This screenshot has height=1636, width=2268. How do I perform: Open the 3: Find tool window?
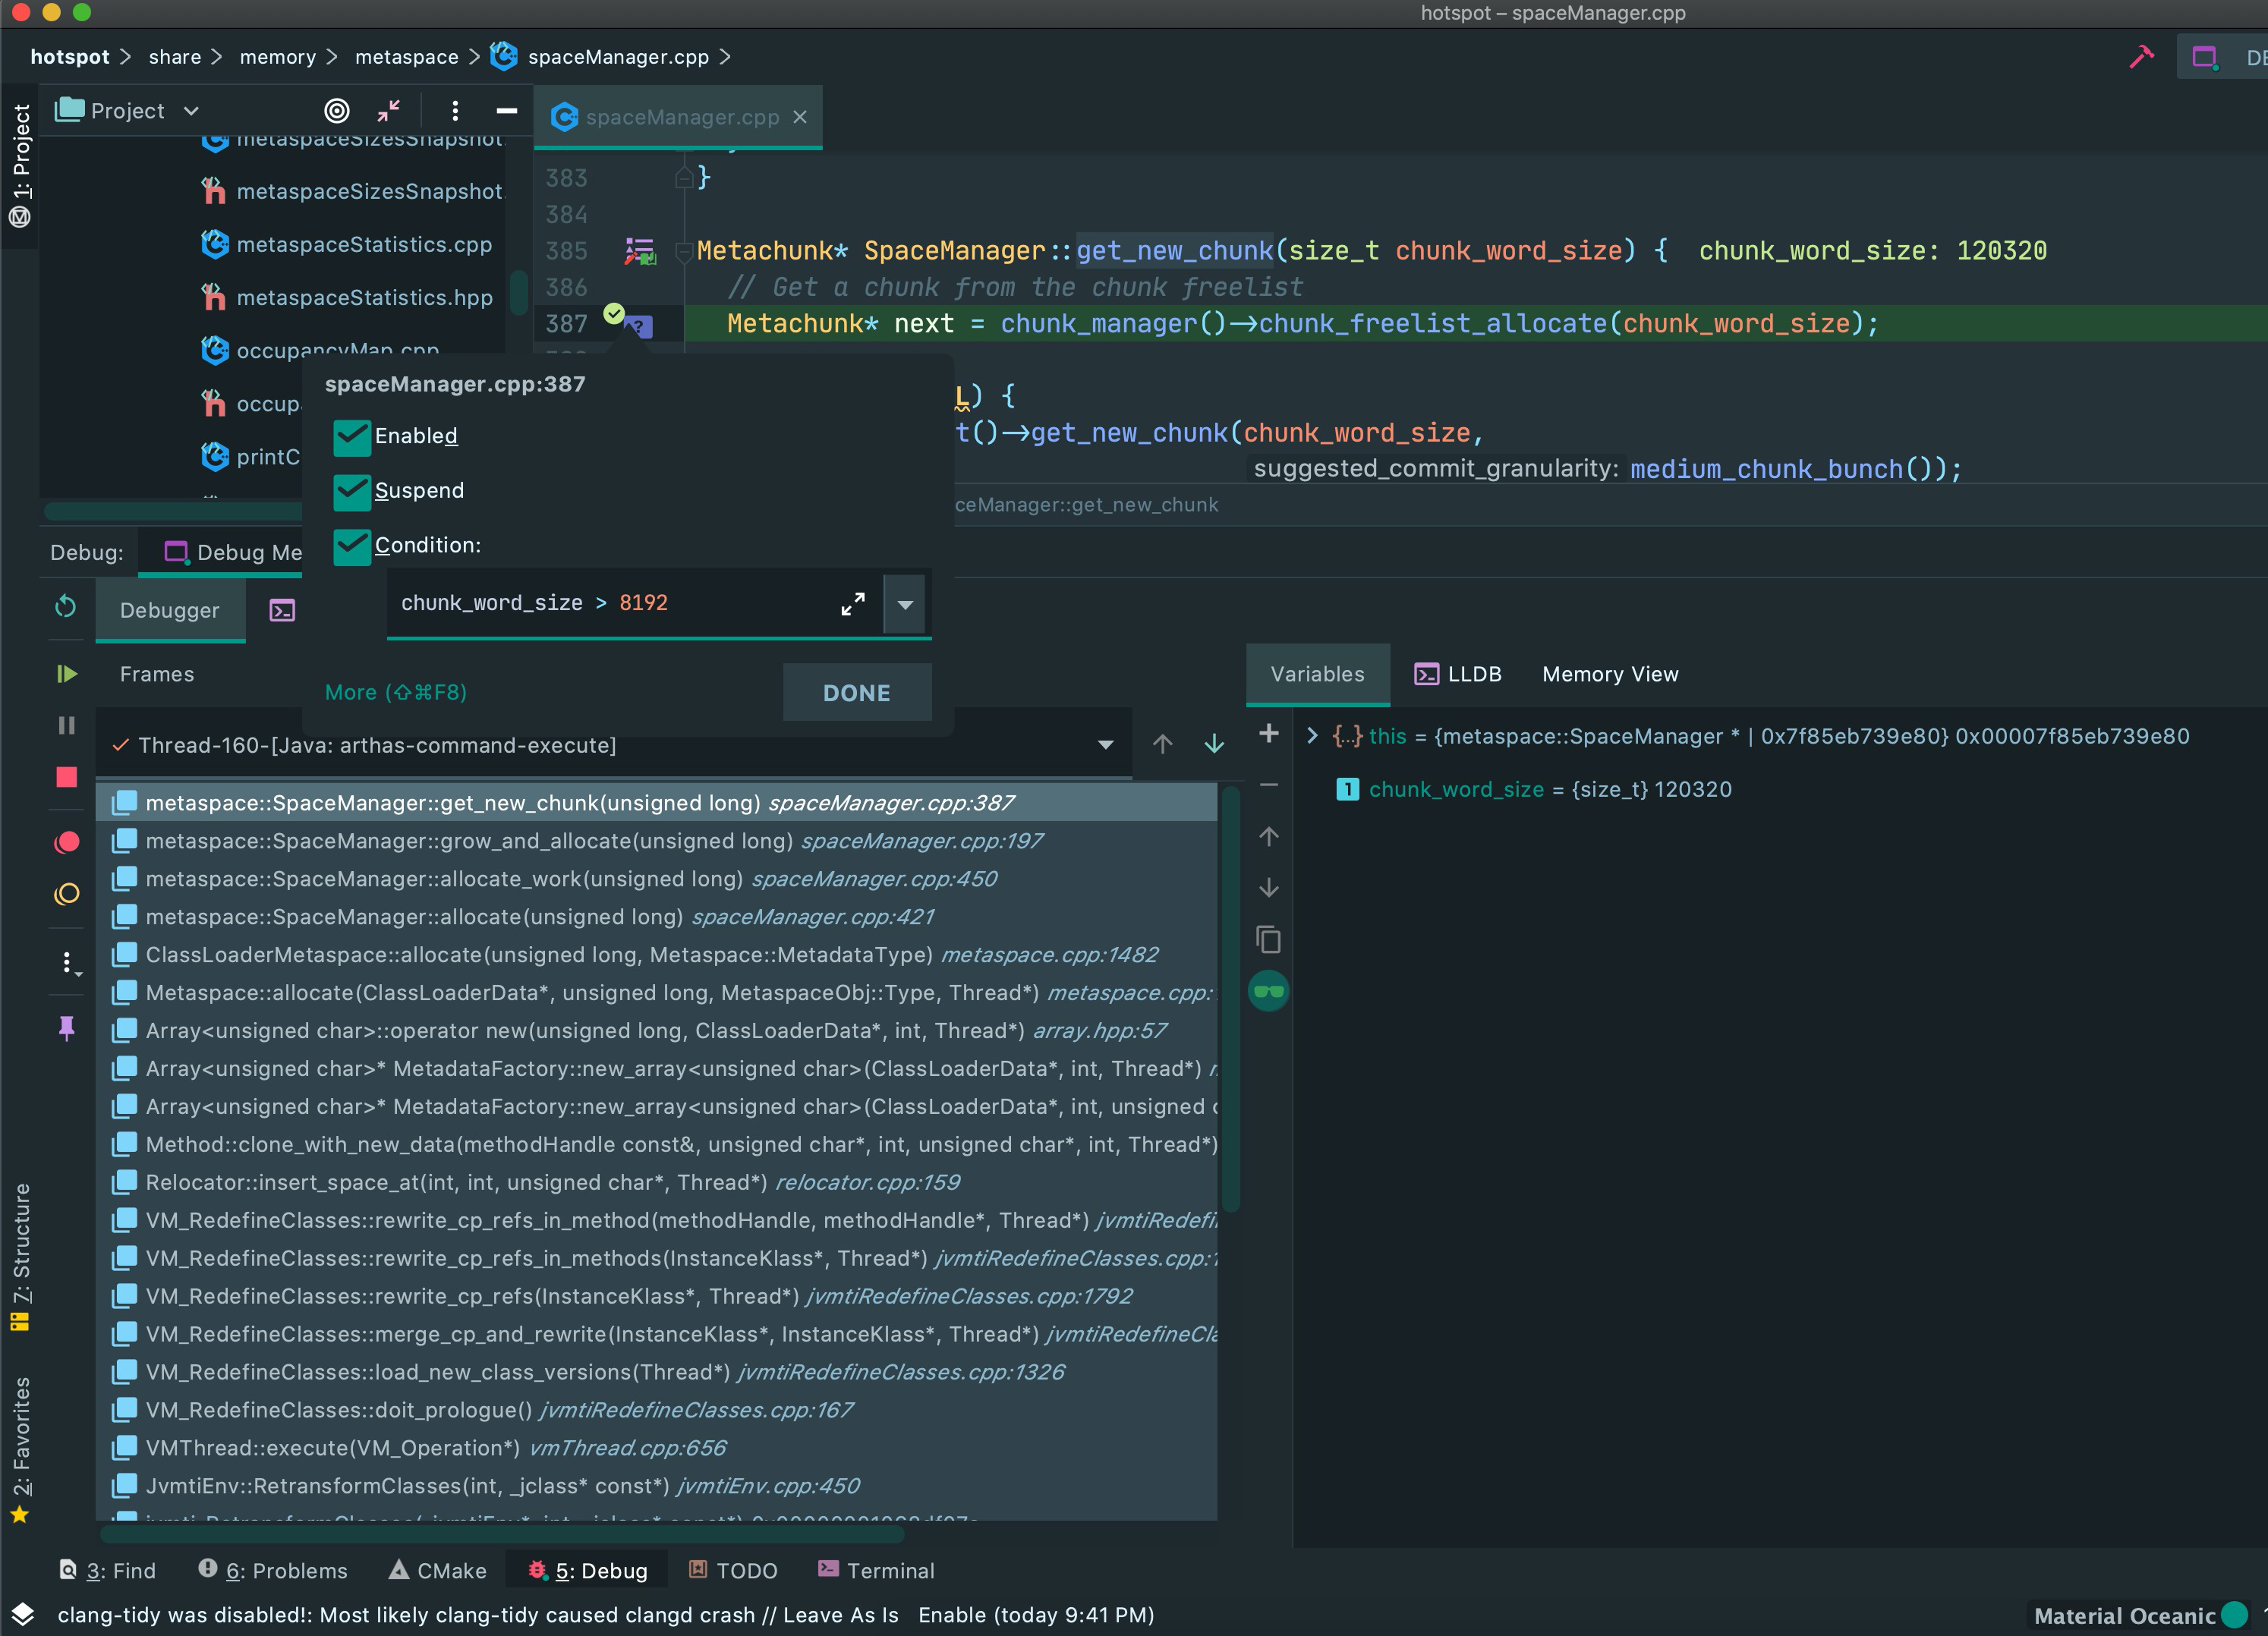point(107,1570)
